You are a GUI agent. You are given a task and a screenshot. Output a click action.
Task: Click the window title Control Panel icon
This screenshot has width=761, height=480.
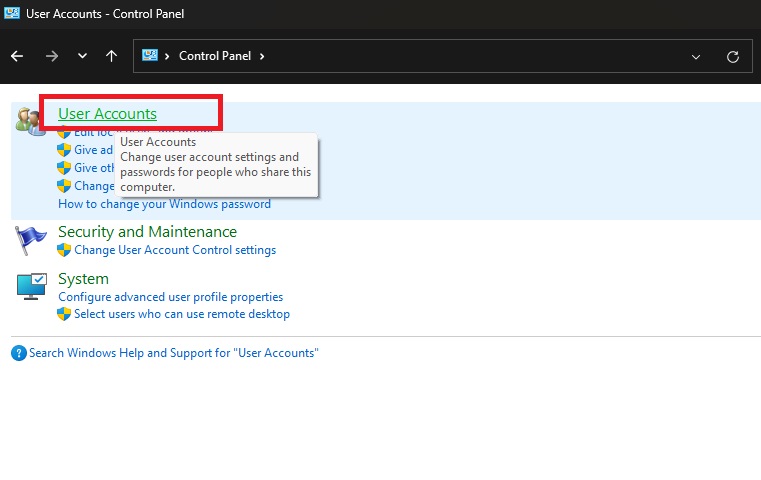click(x=12, y=13)
